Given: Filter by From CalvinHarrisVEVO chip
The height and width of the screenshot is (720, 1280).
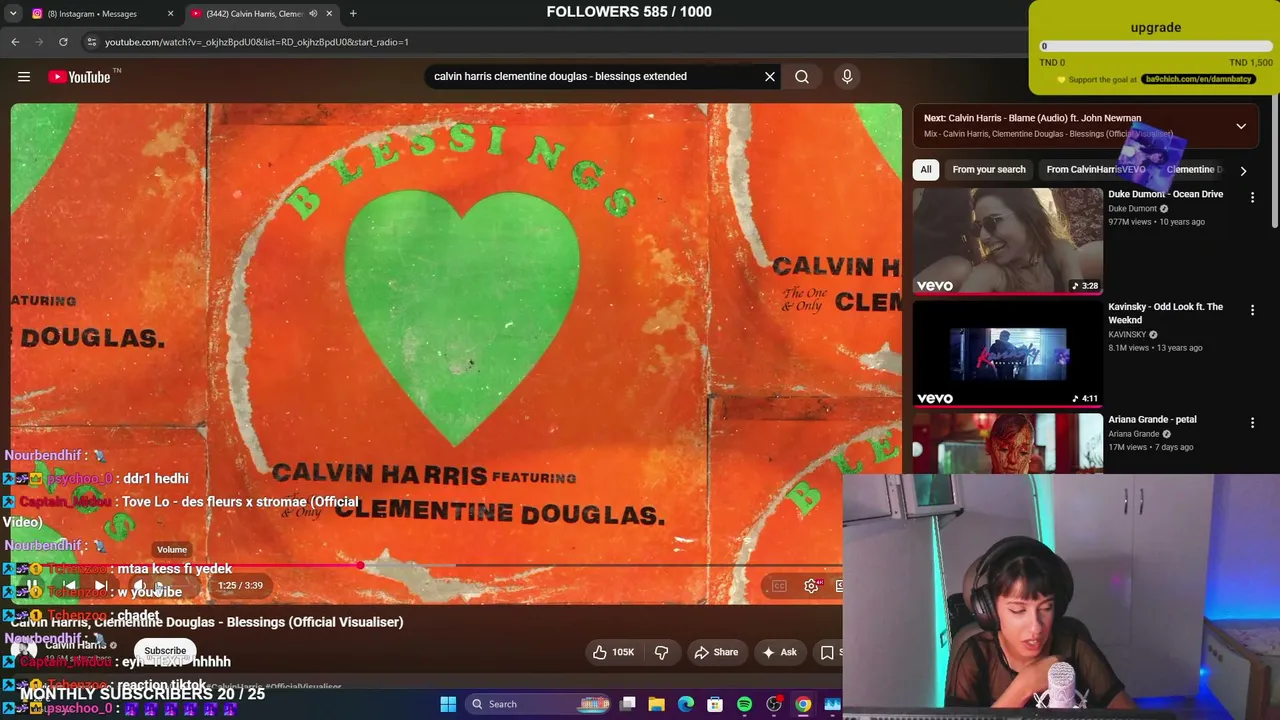Looking at the screenshot, I should pyautogui.click(x=1096, y=170).
